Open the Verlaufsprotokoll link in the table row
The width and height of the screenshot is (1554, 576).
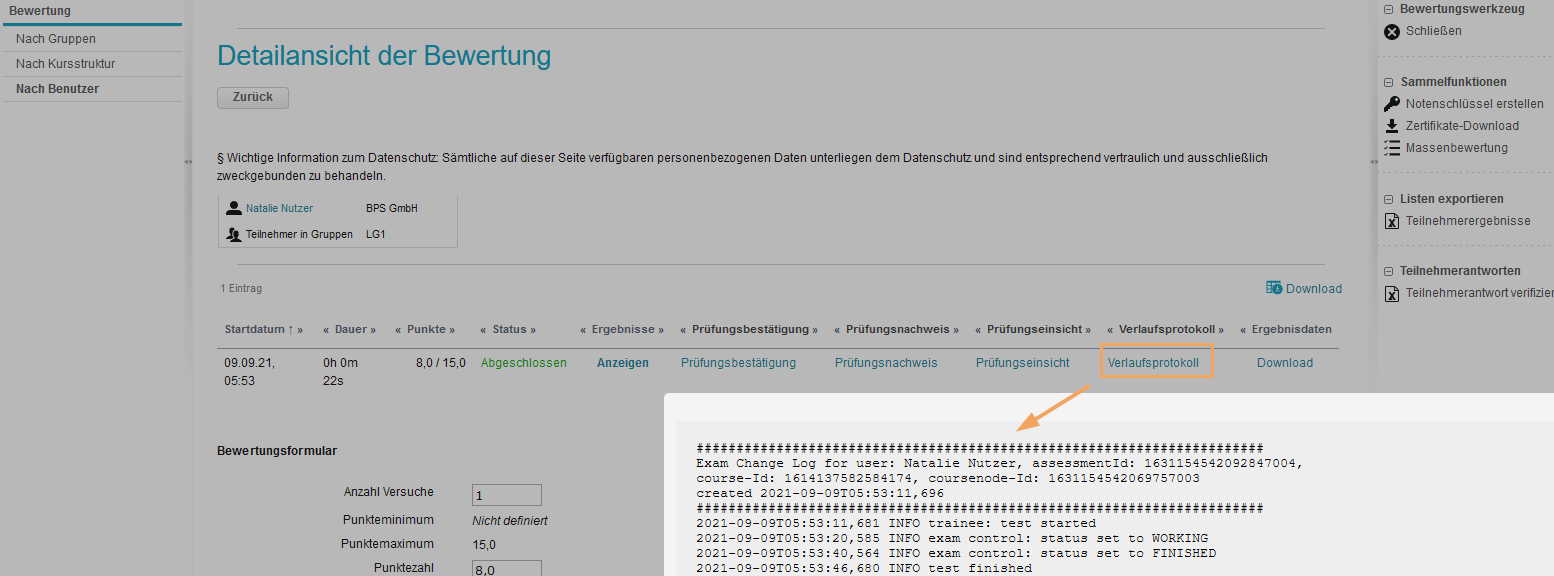pyautogui.click(x=1156, y=362)
